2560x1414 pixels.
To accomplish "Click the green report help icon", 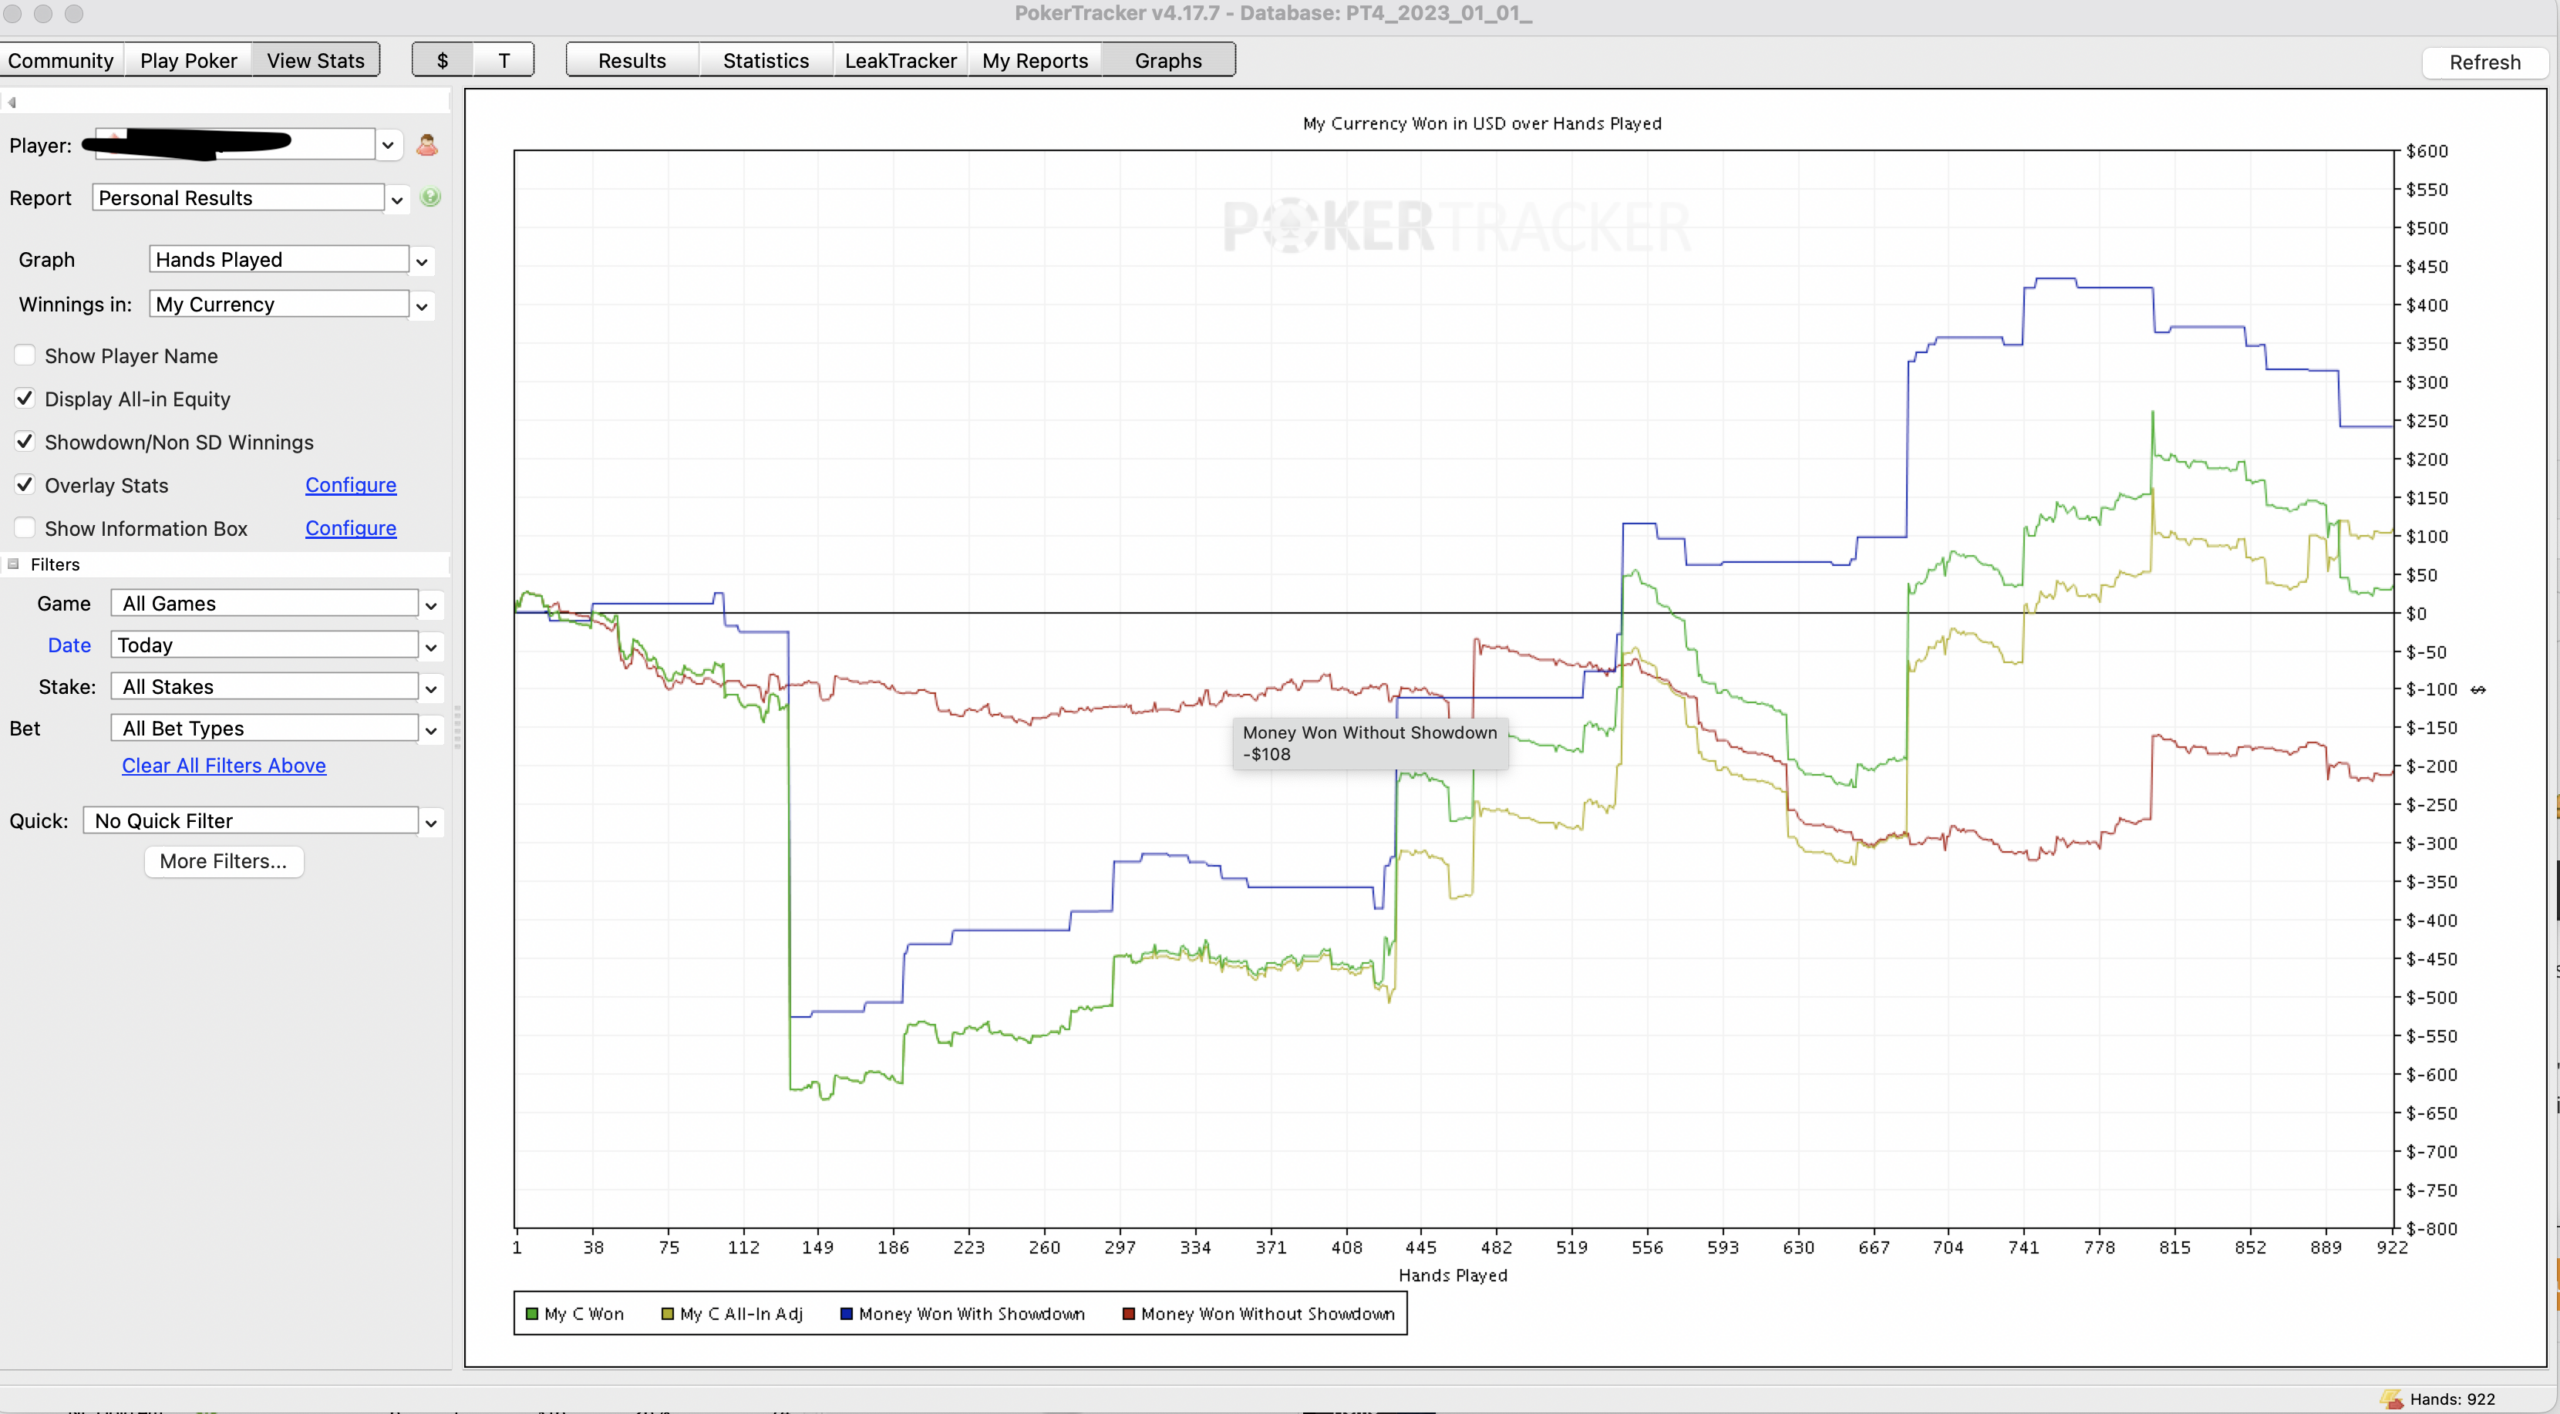I will (x=430, y=197).
